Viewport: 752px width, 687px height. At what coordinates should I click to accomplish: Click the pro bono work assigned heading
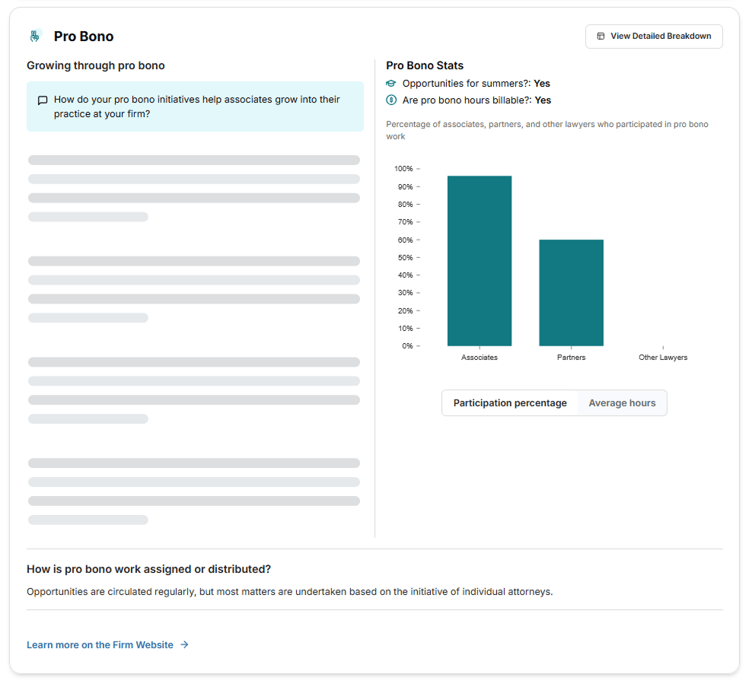tap(149, 569)
